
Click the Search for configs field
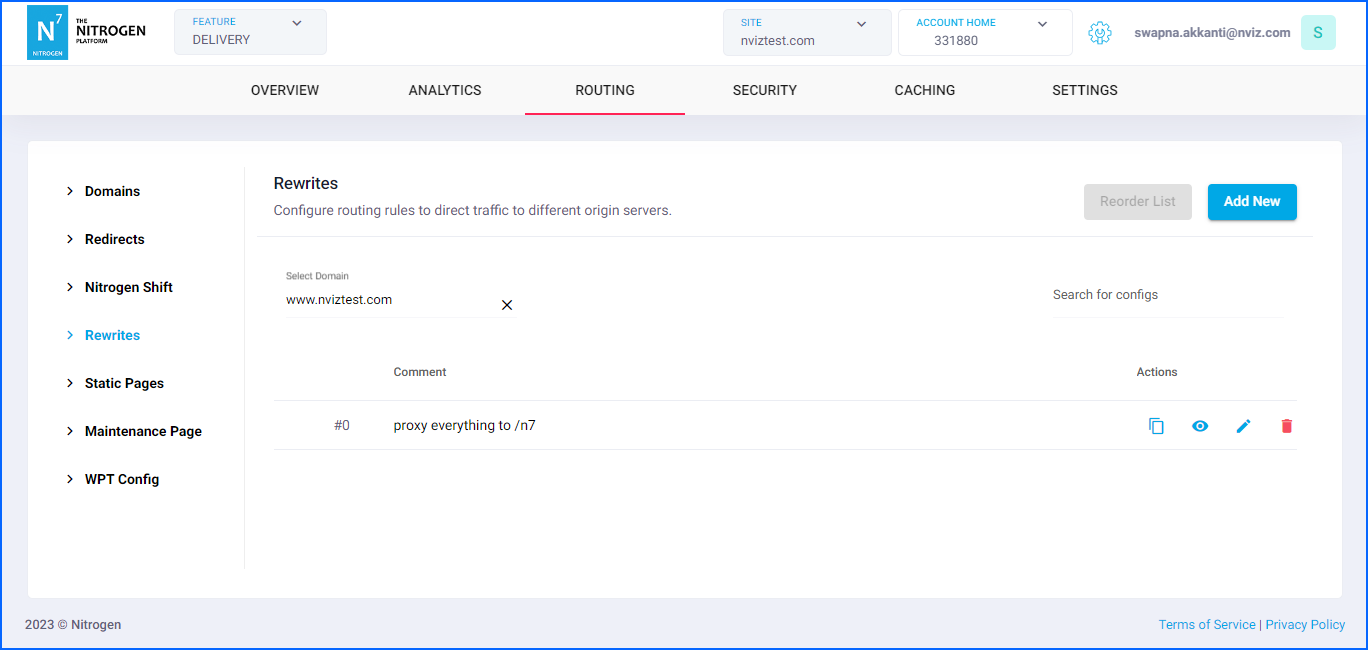[x=1166, y=295]
